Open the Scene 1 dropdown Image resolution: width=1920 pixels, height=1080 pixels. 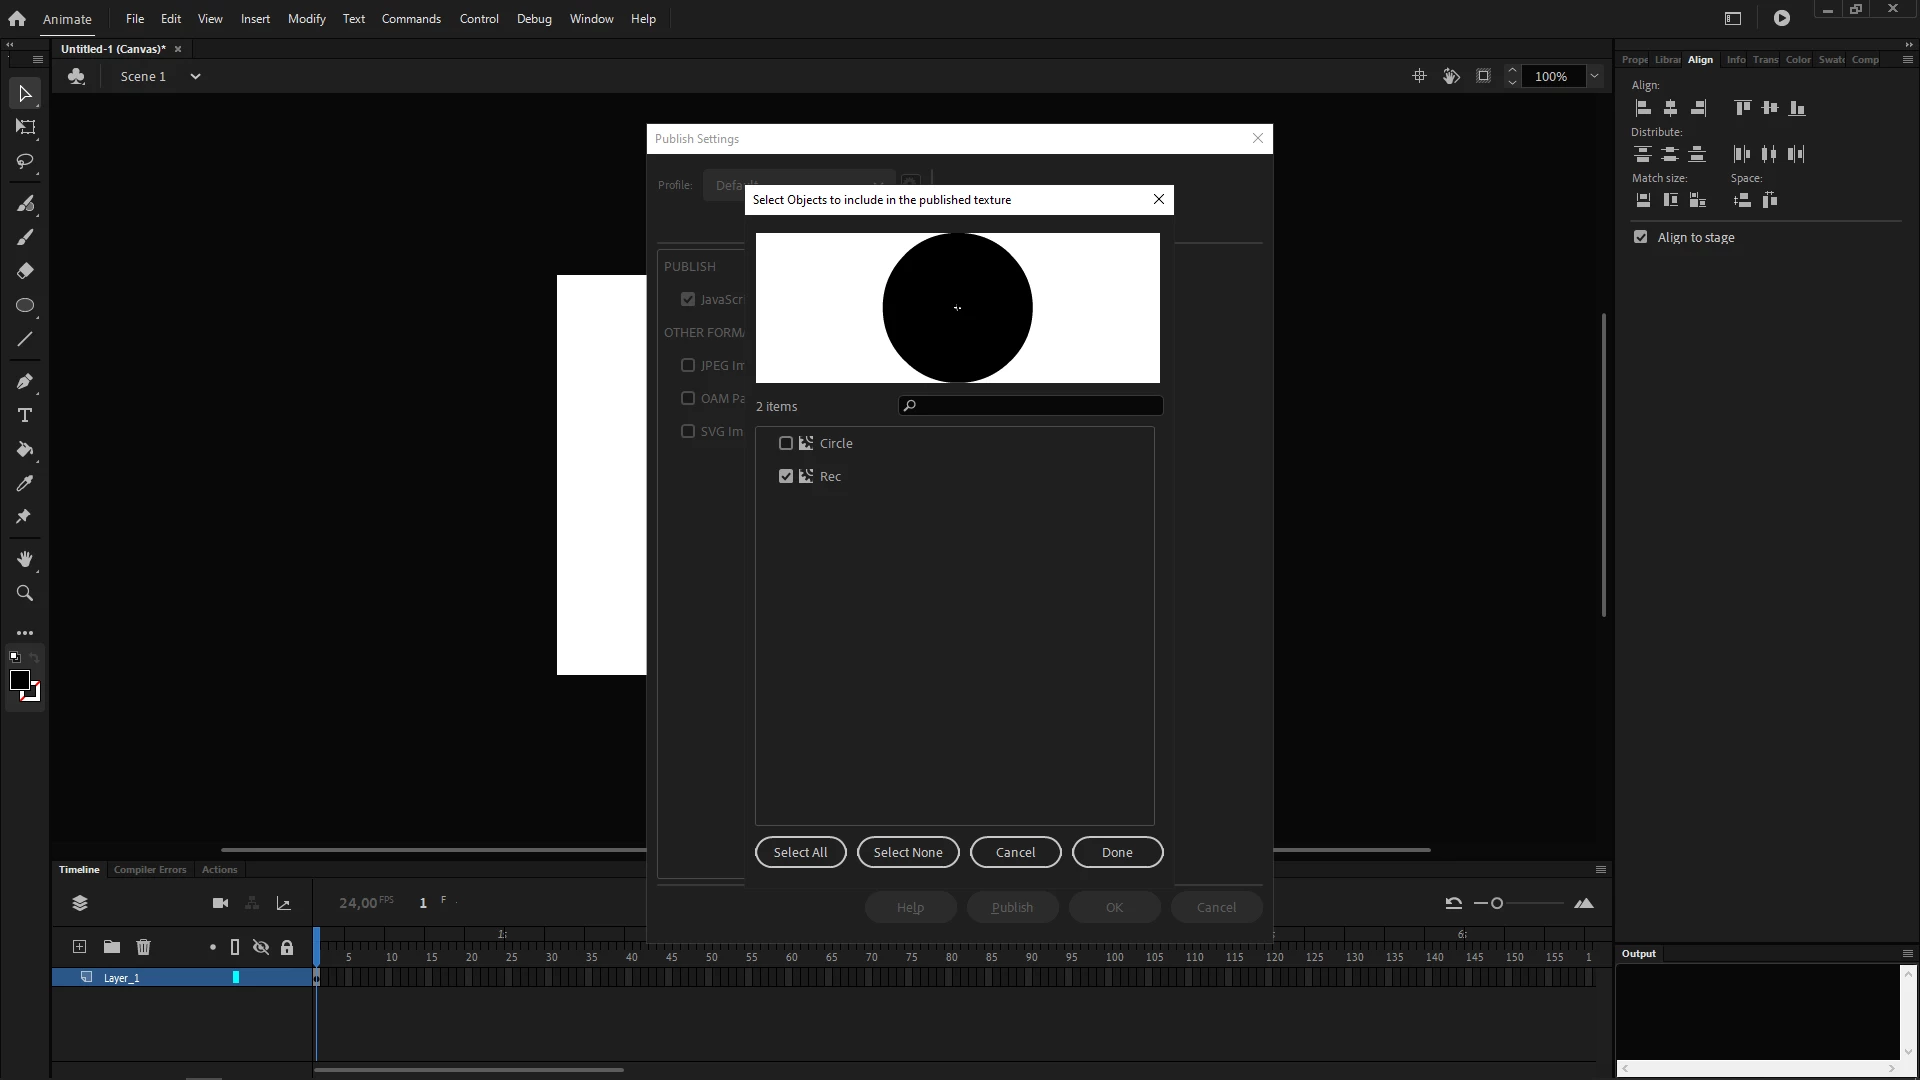195,76
